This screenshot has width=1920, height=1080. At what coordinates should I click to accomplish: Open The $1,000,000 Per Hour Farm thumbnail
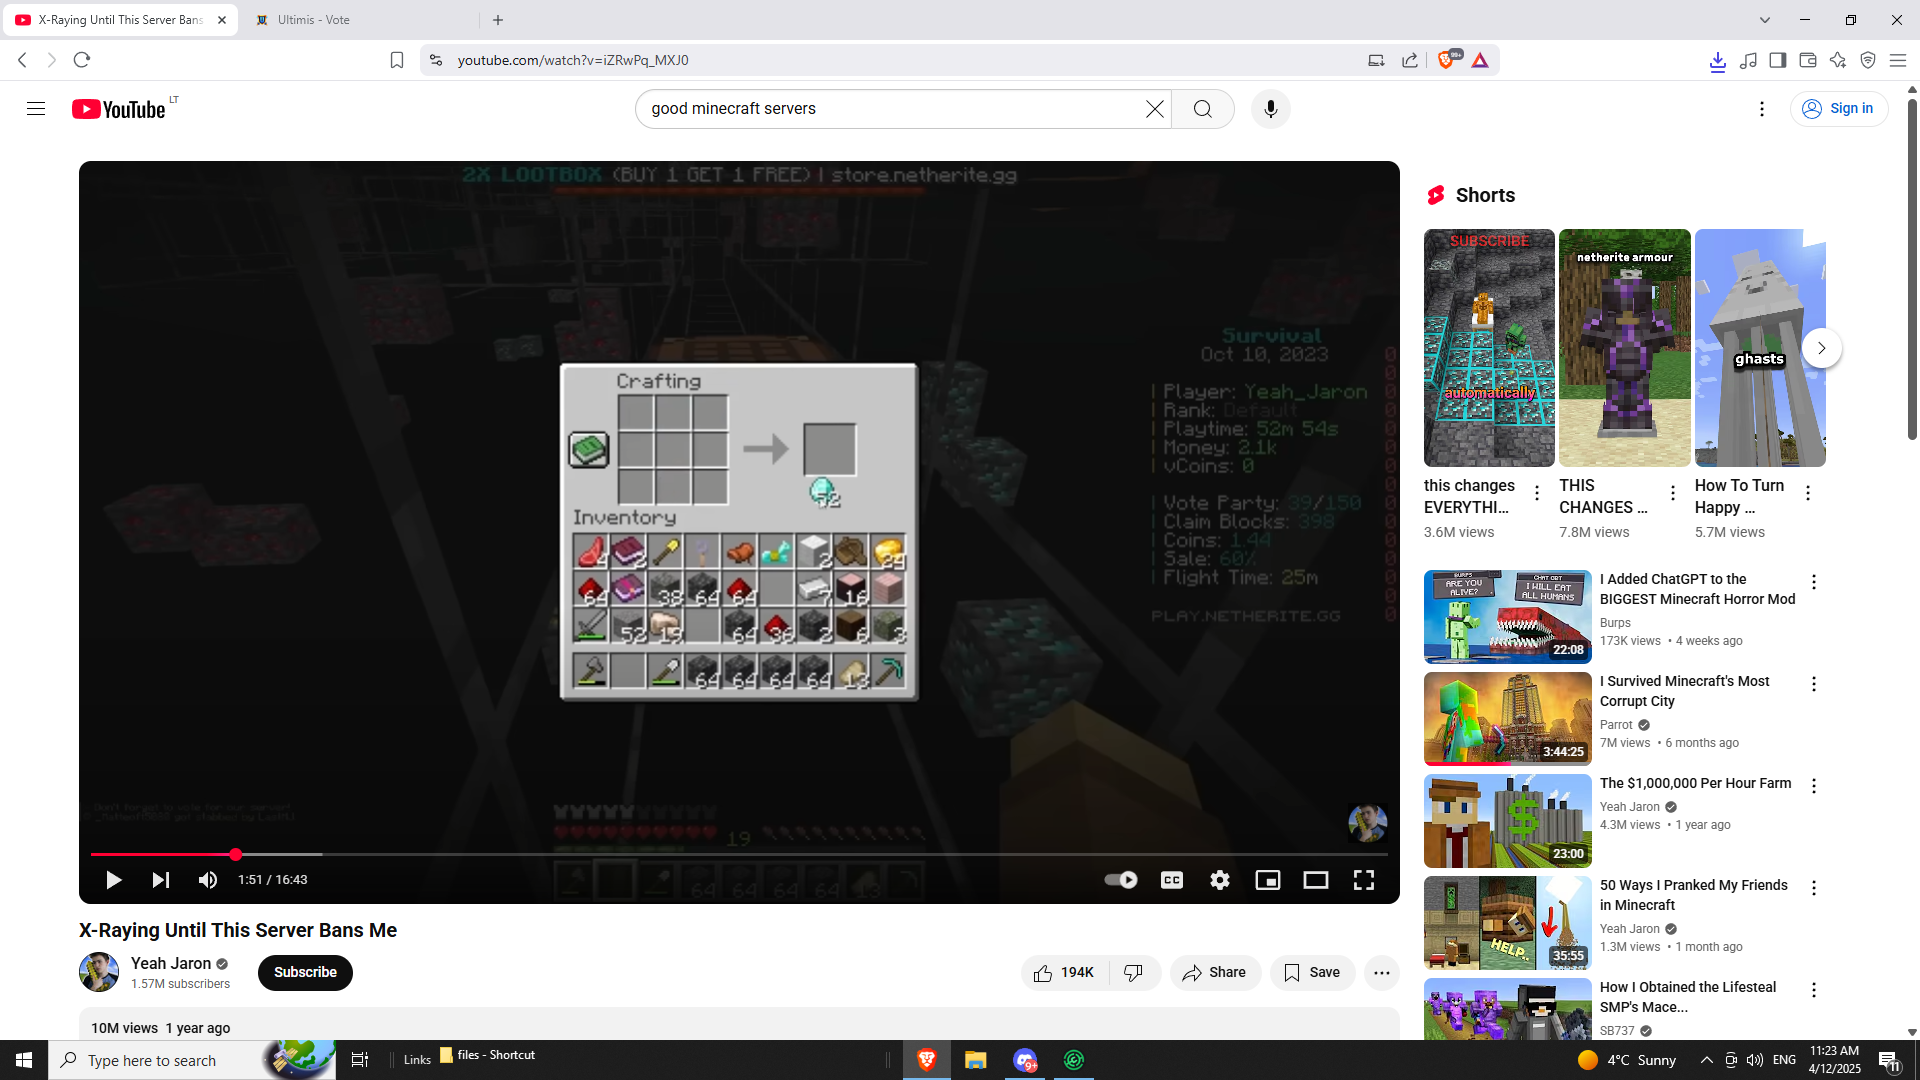[x=1507, y=820]
